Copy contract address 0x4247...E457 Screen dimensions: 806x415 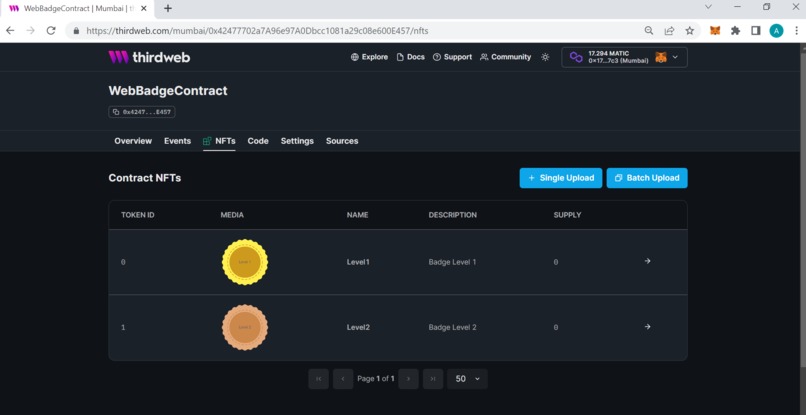[x=142, y=112]
